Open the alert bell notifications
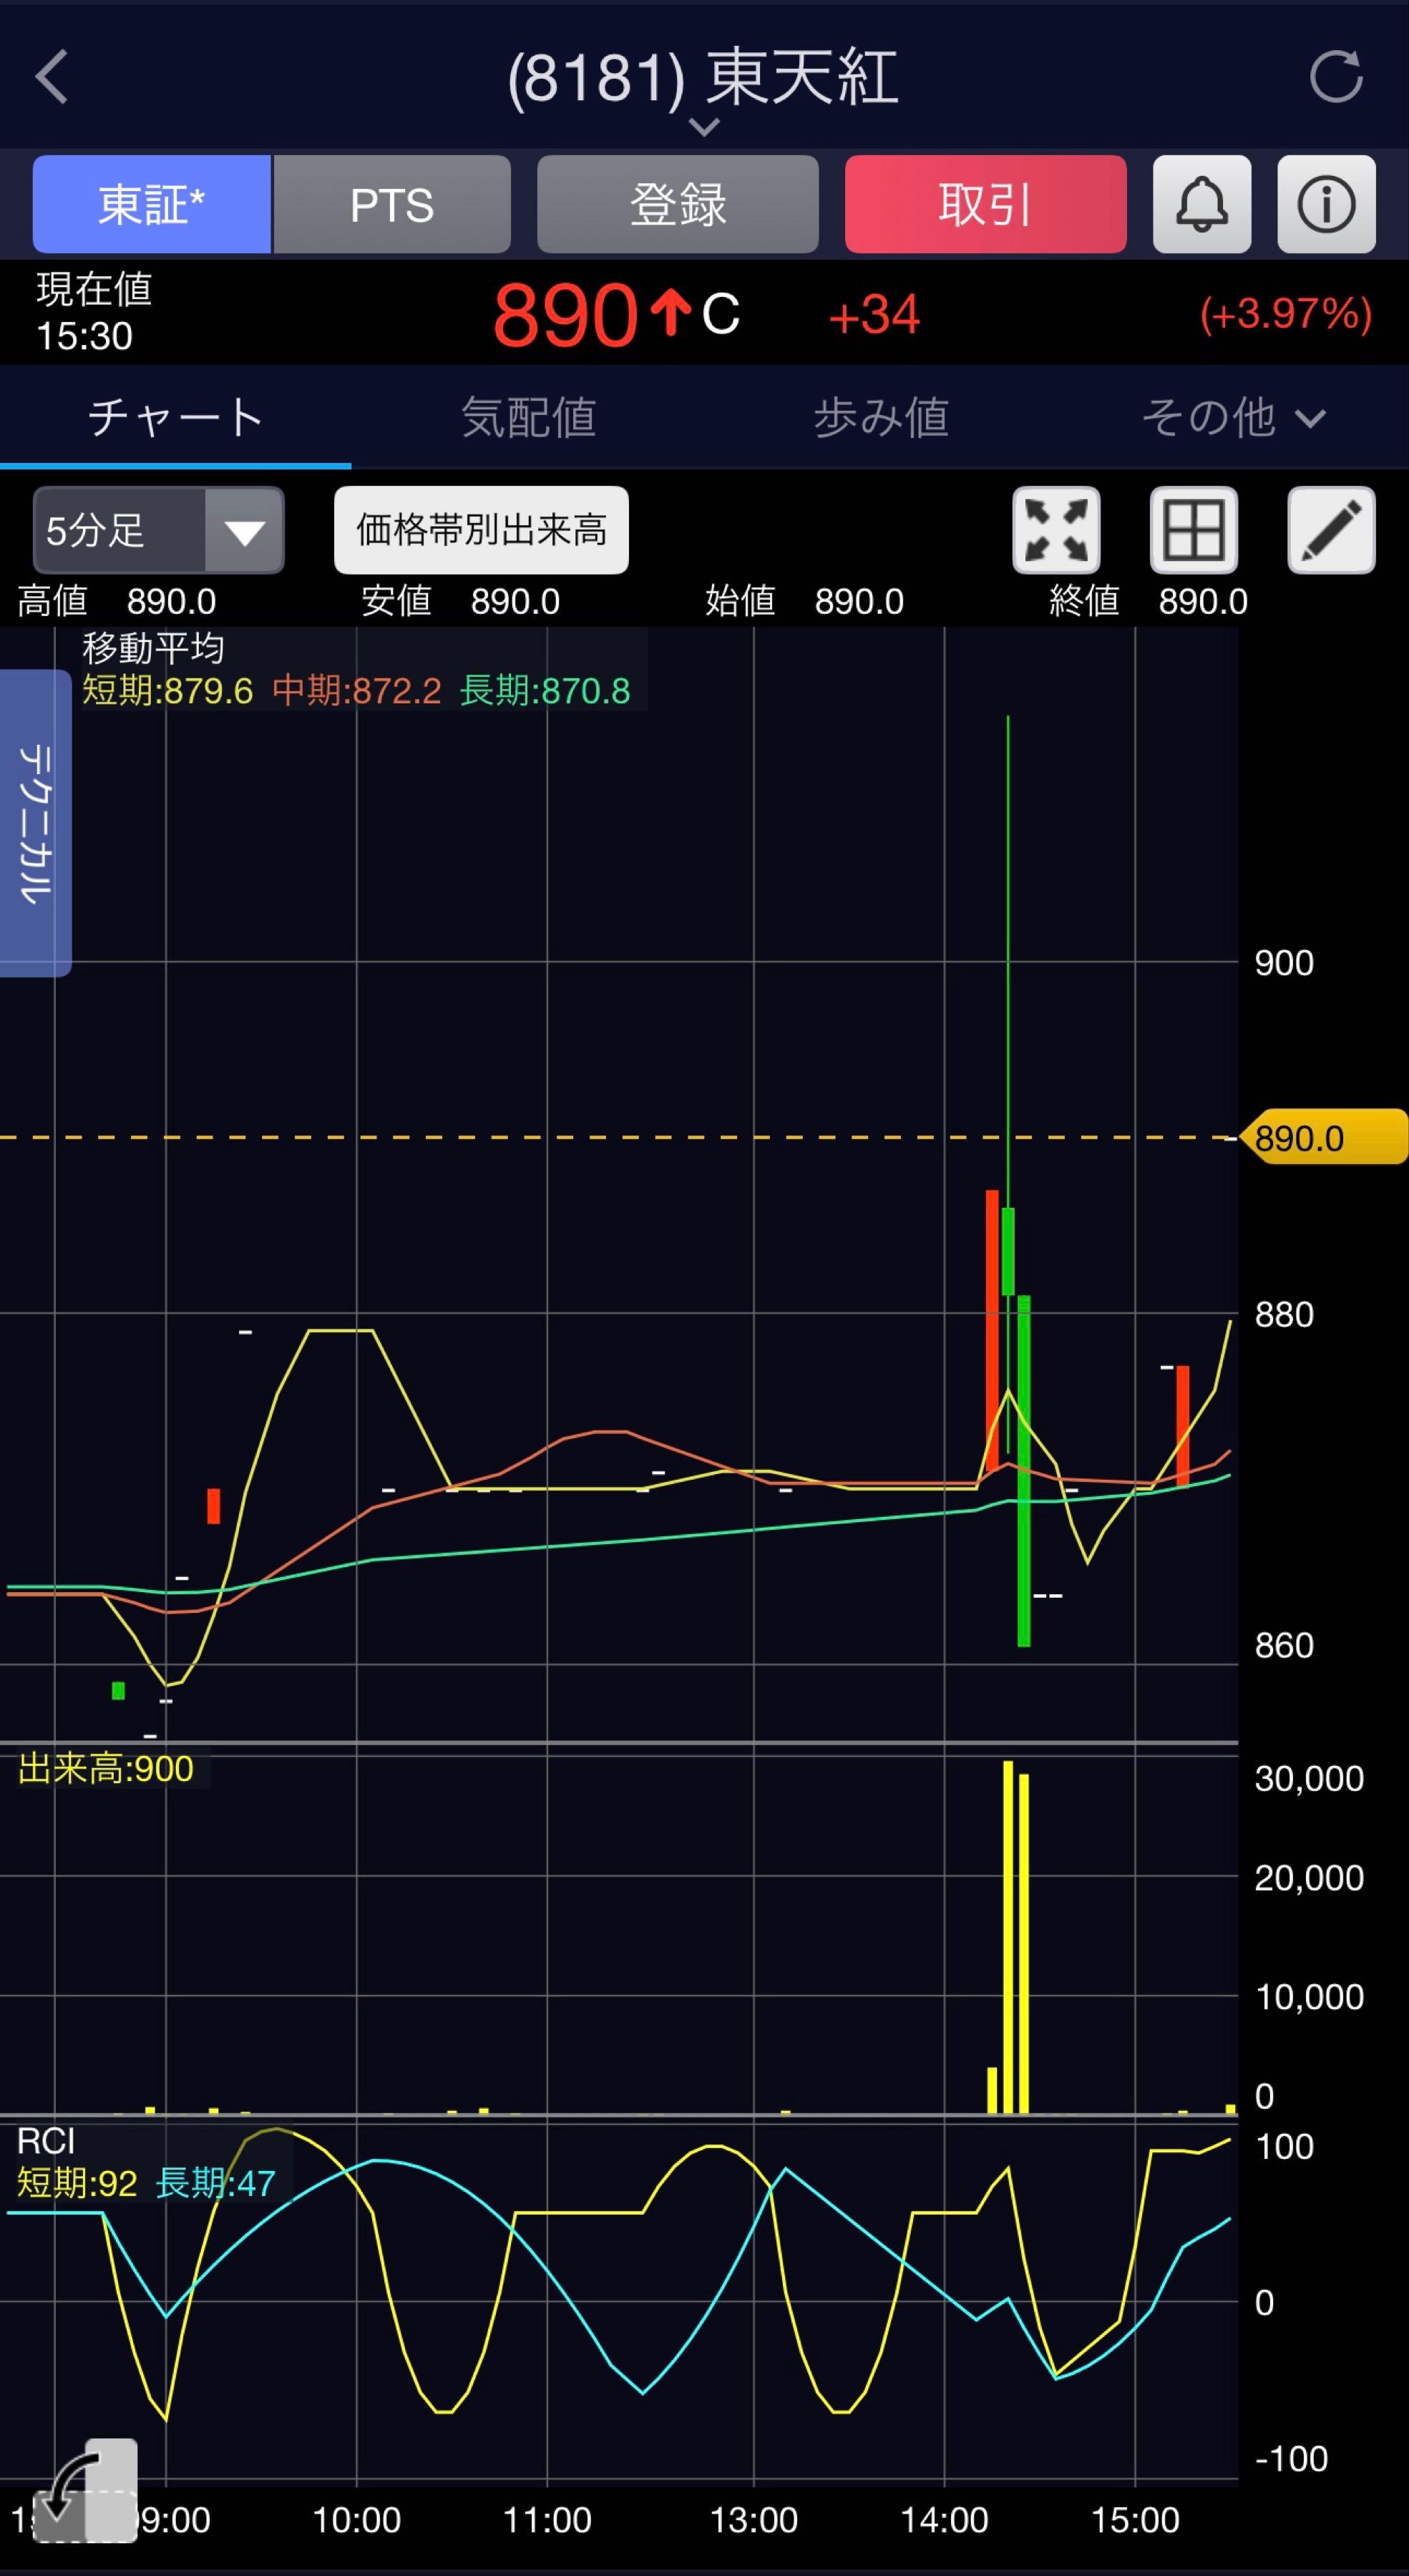 pos(1201,204)
